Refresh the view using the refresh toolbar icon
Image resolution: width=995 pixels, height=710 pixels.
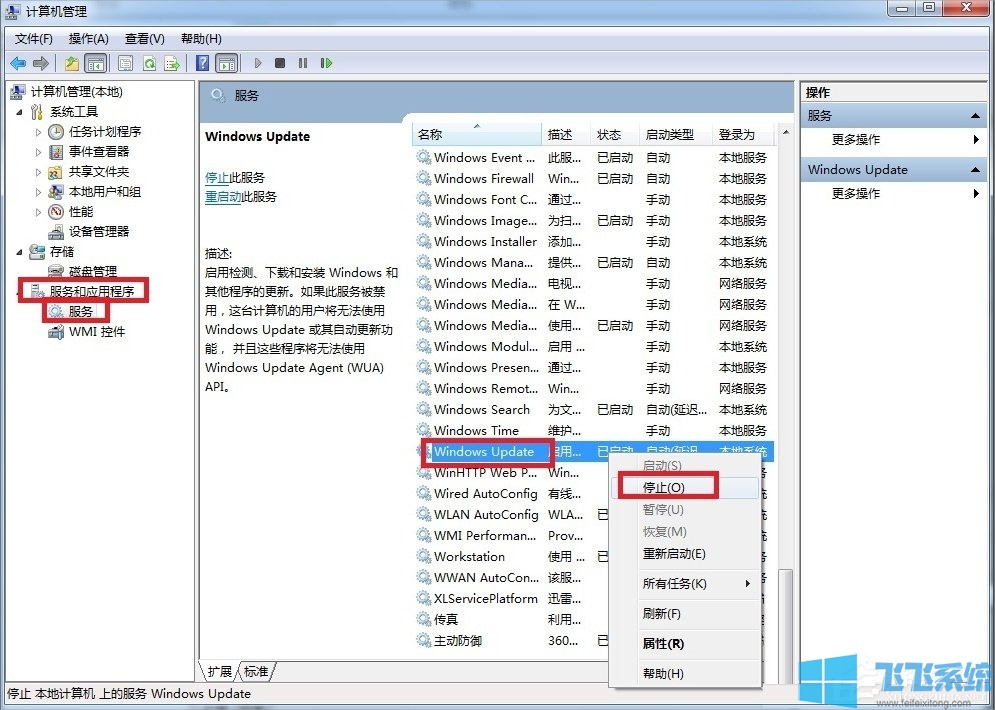[x=148, y=63]
